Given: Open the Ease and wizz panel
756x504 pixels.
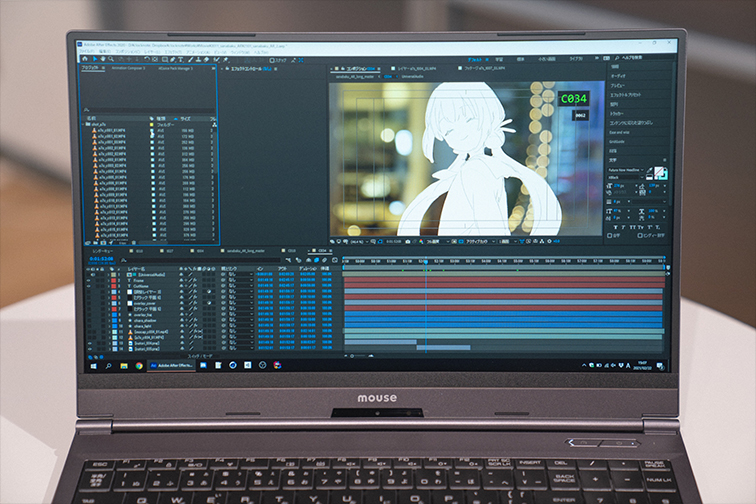Looking at the screenshot, I should click(620, 132).
